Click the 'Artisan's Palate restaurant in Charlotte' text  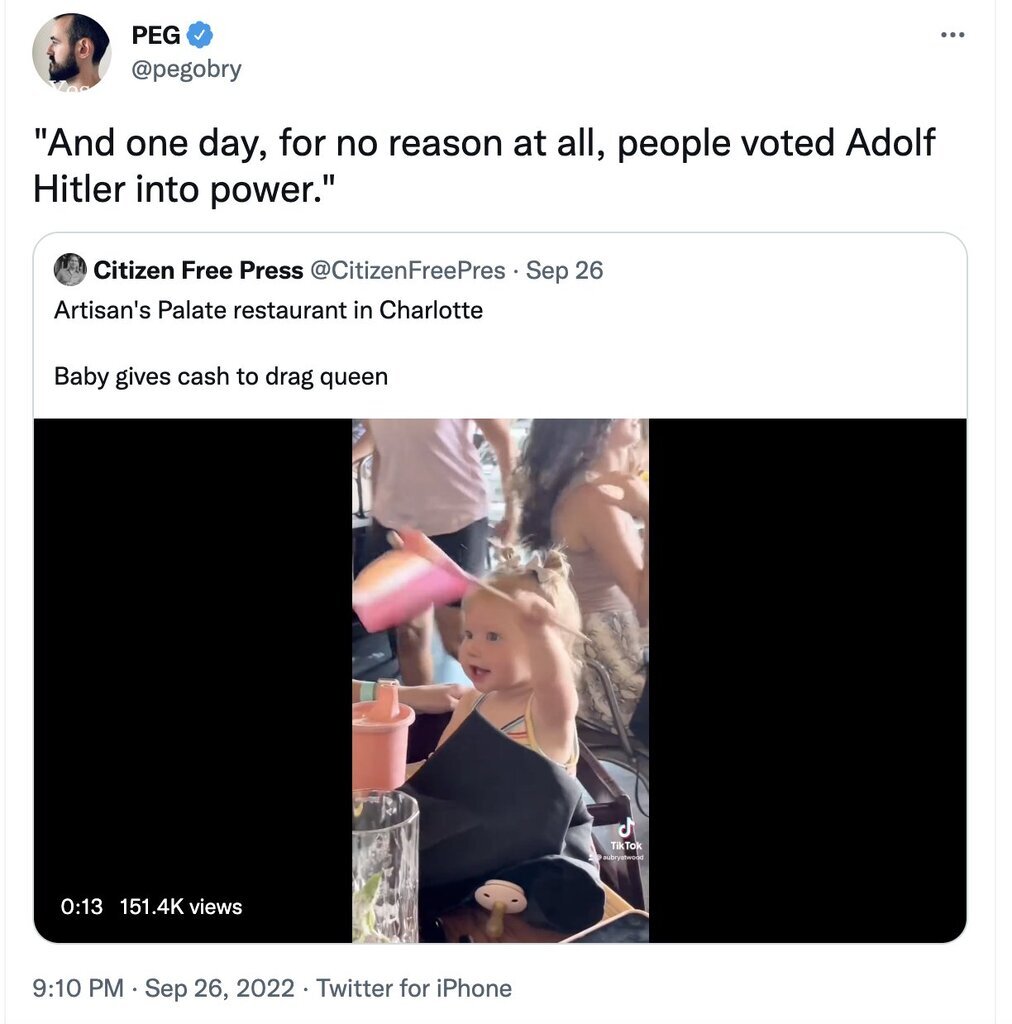(268, 310)
